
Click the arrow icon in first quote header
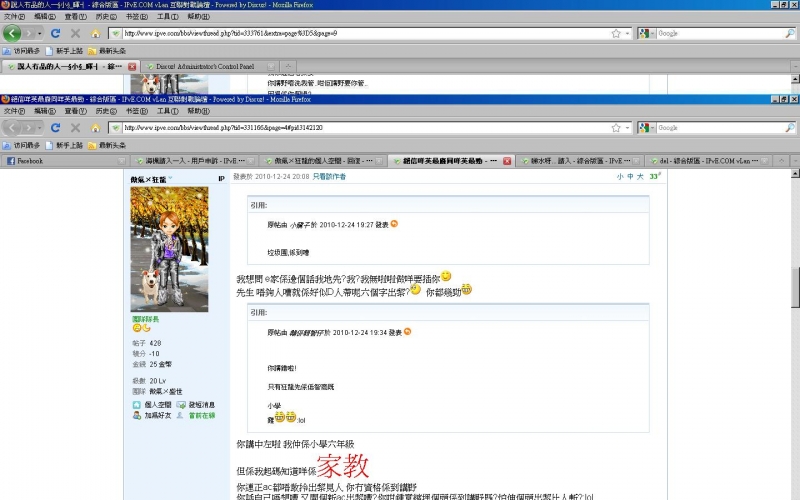pyautogui.click(x=394, y=223)
